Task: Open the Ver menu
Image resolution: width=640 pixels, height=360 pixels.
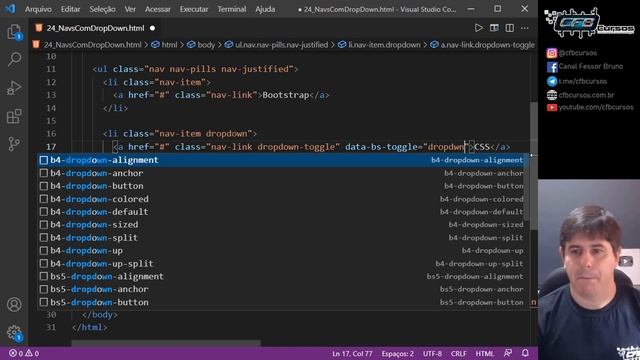Action: point(130,9)
